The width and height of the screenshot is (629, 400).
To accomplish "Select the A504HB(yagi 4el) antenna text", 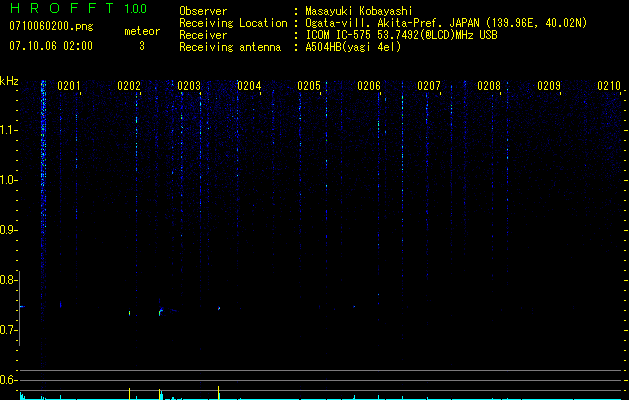I will tap(353, 47).
